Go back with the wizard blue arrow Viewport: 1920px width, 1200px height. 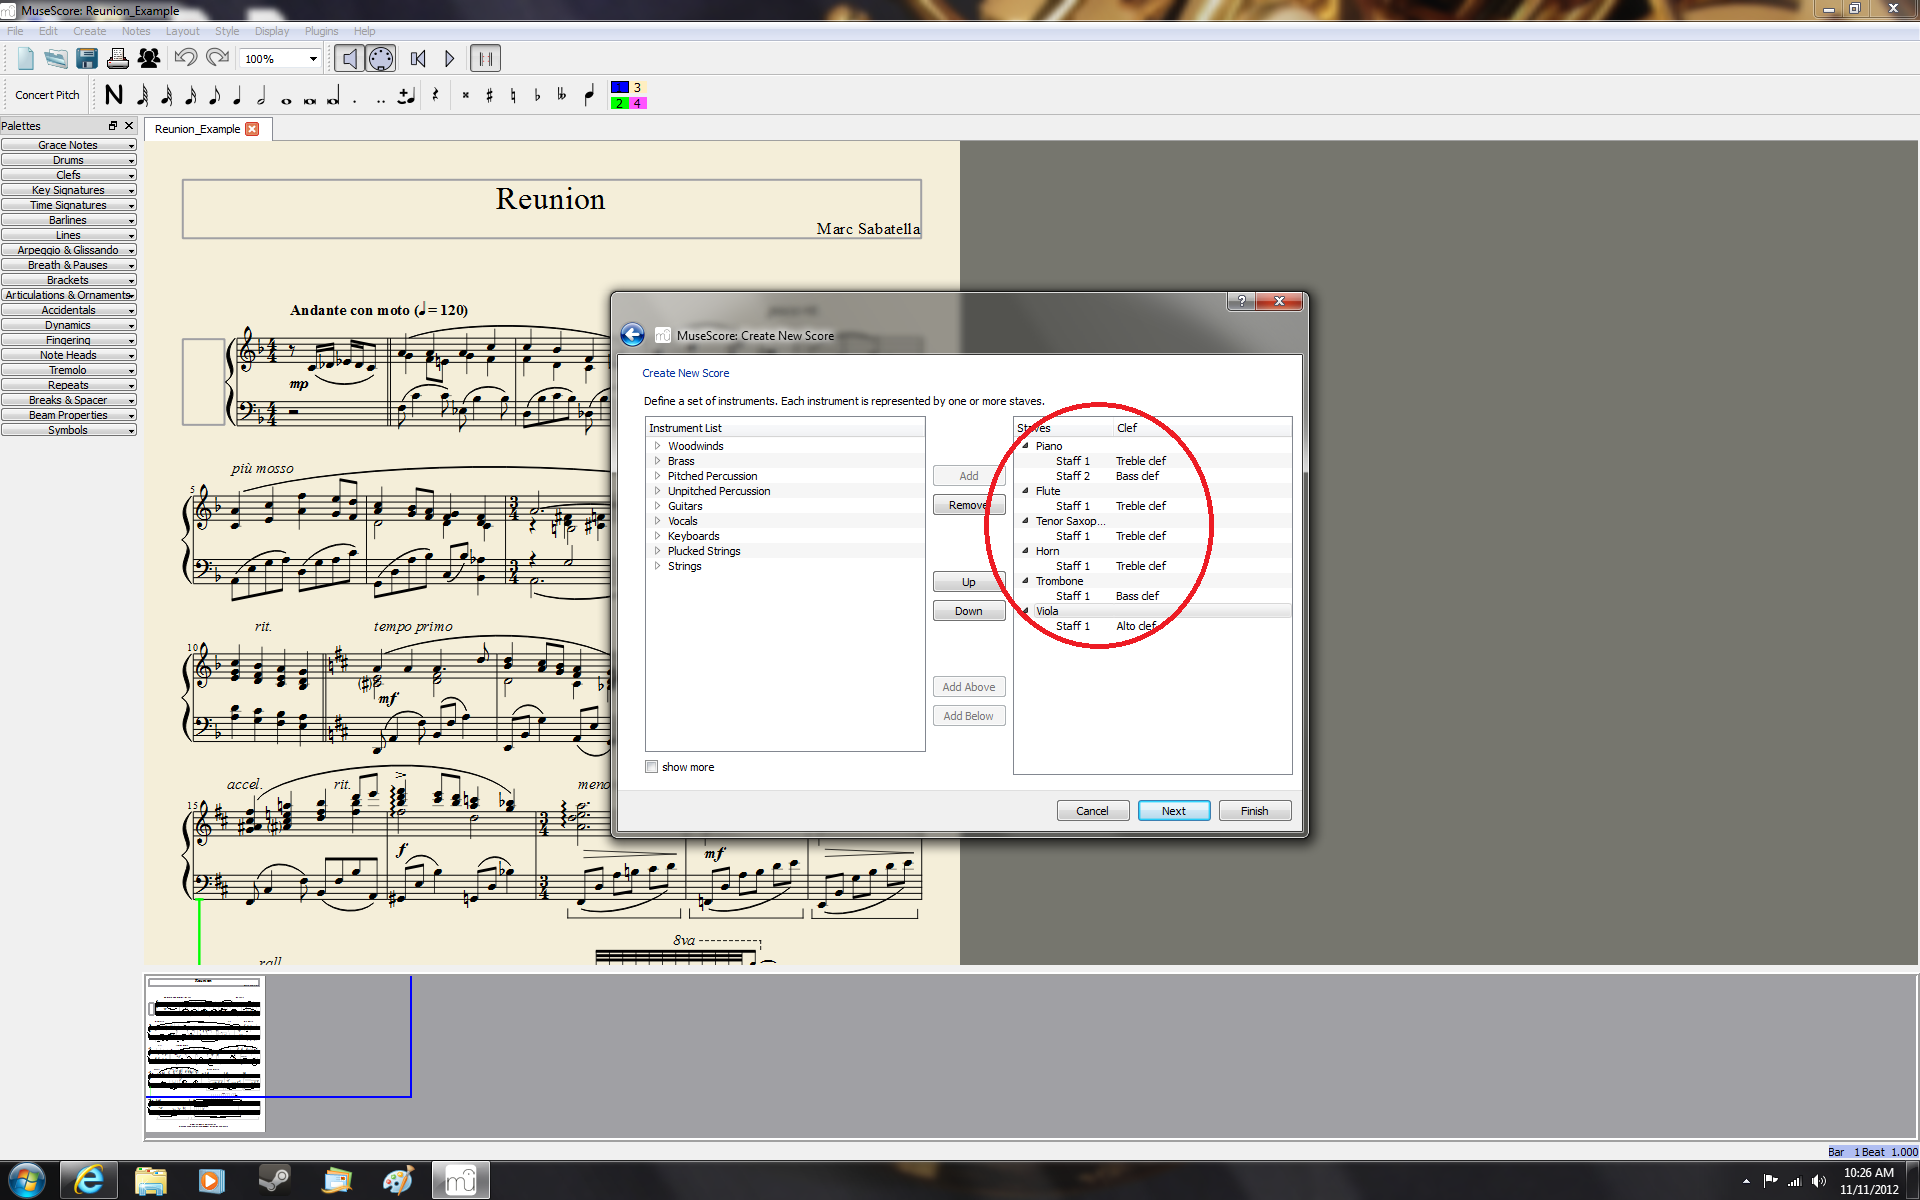[x=632, y=335]
